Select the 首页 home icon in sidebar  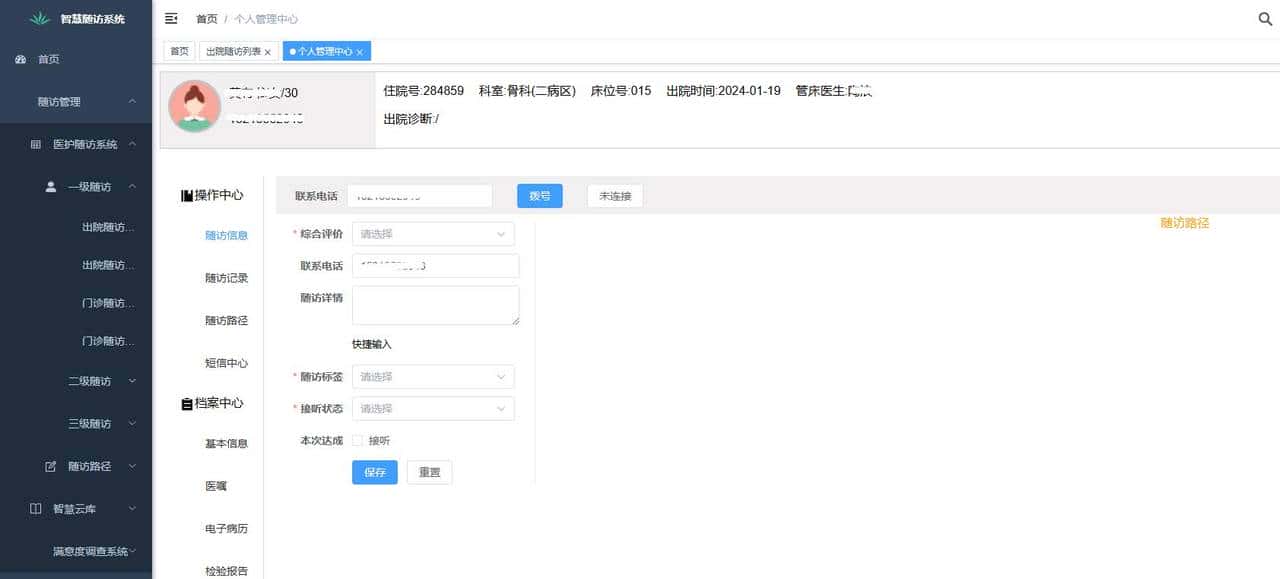click(x=22, y=59)
